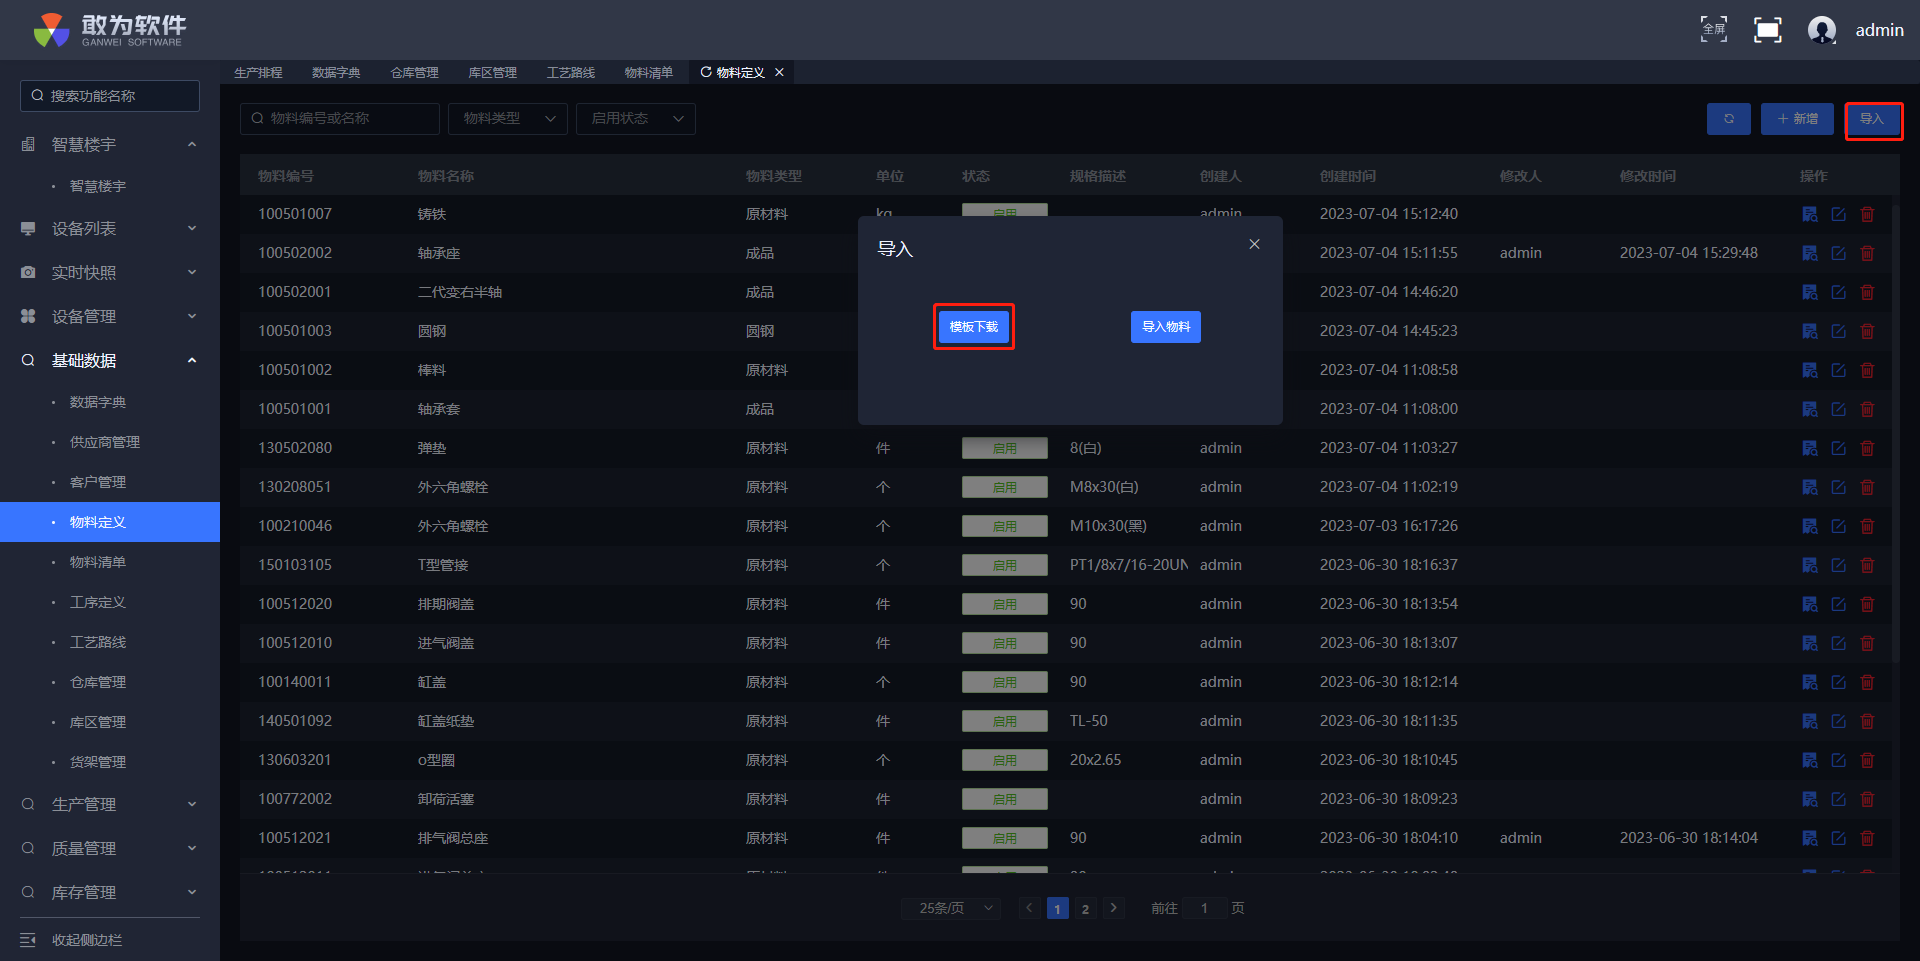1920x961 pixels.
Task: Expand the 设备管理 sidebar menu
Action: coord(110,316)
